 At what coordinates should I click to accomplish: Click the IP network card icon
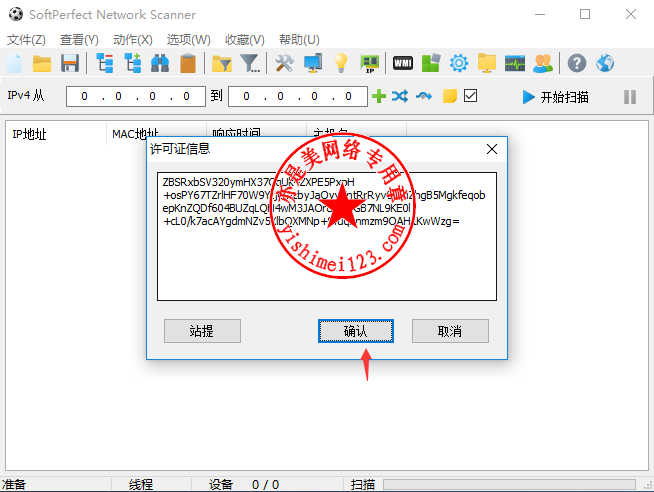[x=370, y=63]
